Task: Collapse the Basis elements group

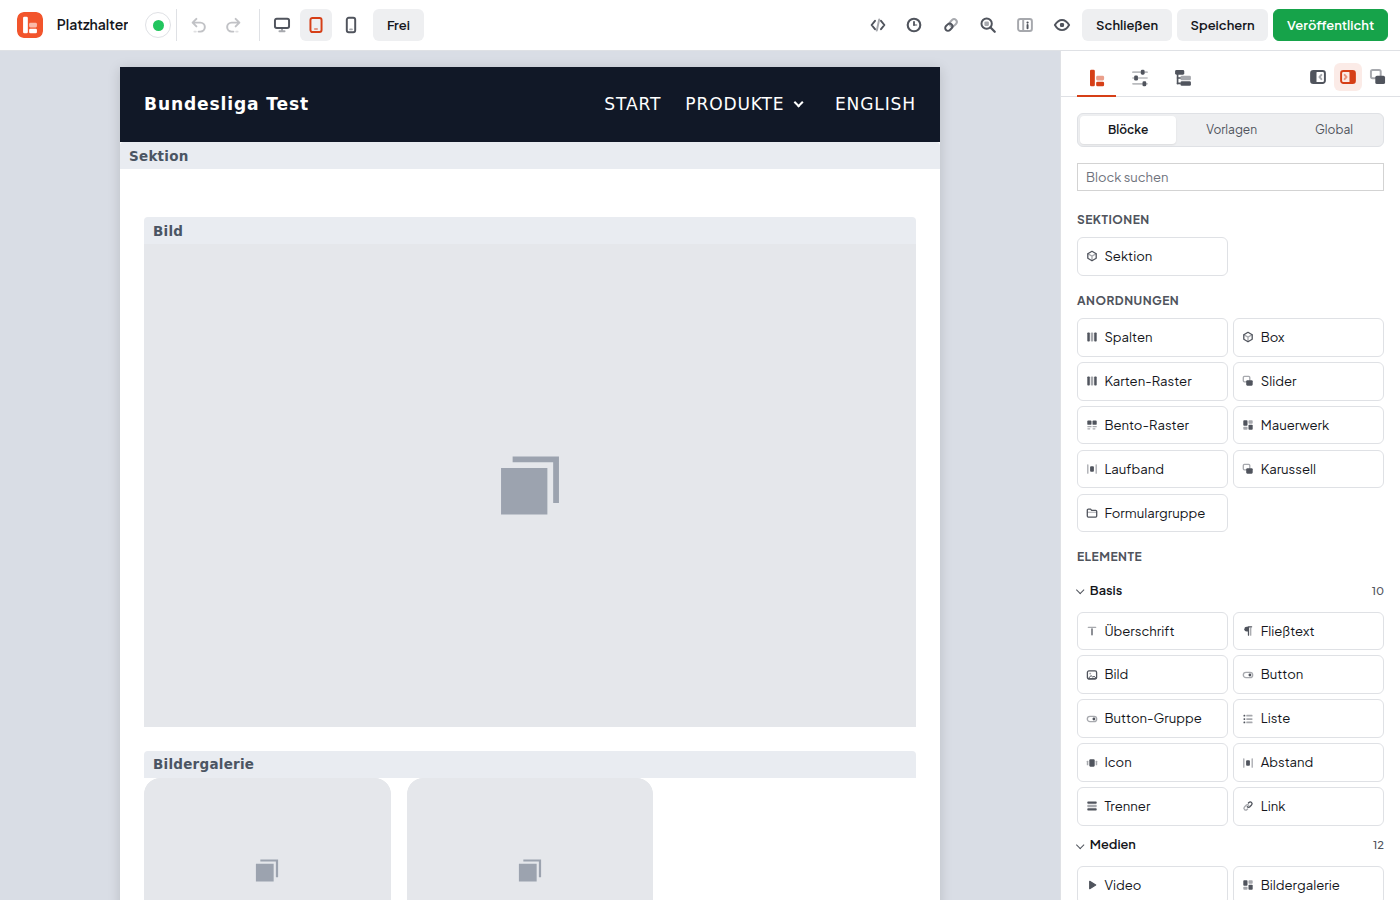Action: 1230,591
